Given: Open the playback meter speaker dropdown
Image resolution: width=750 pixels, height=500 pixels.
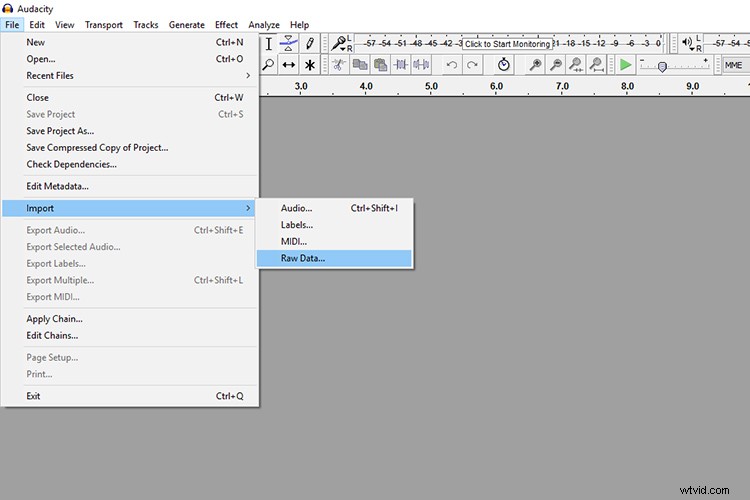Looking at the screenshot, I should pos(687,43).
